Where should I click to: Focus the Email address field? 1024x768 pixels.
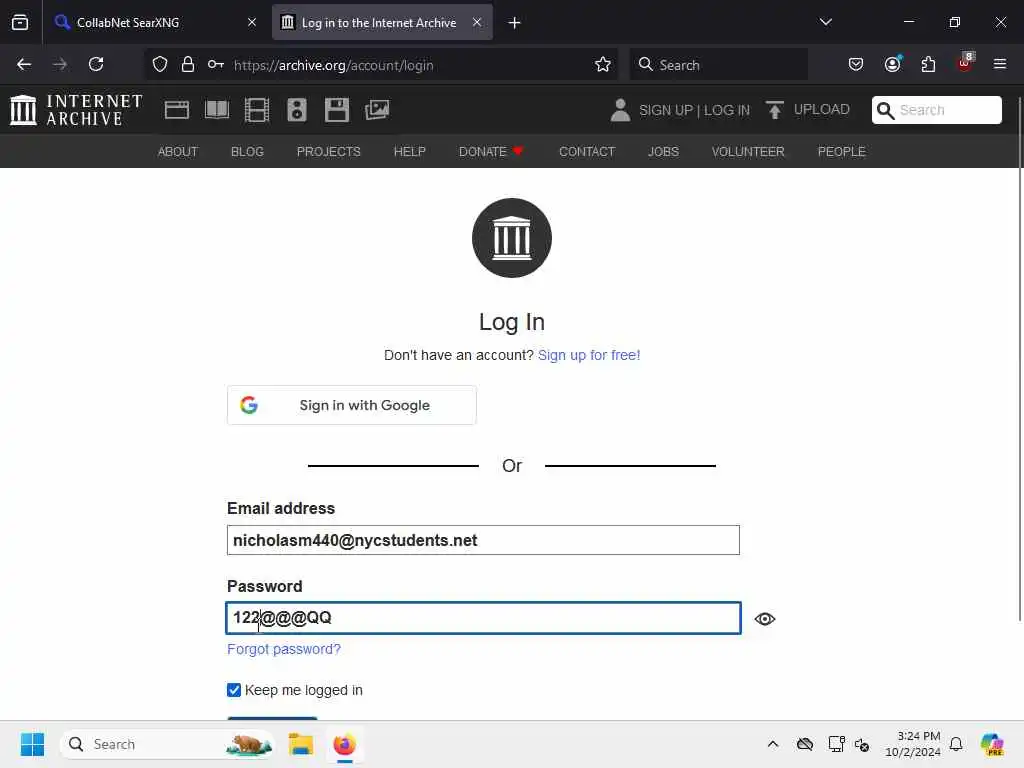click(483, 540)
